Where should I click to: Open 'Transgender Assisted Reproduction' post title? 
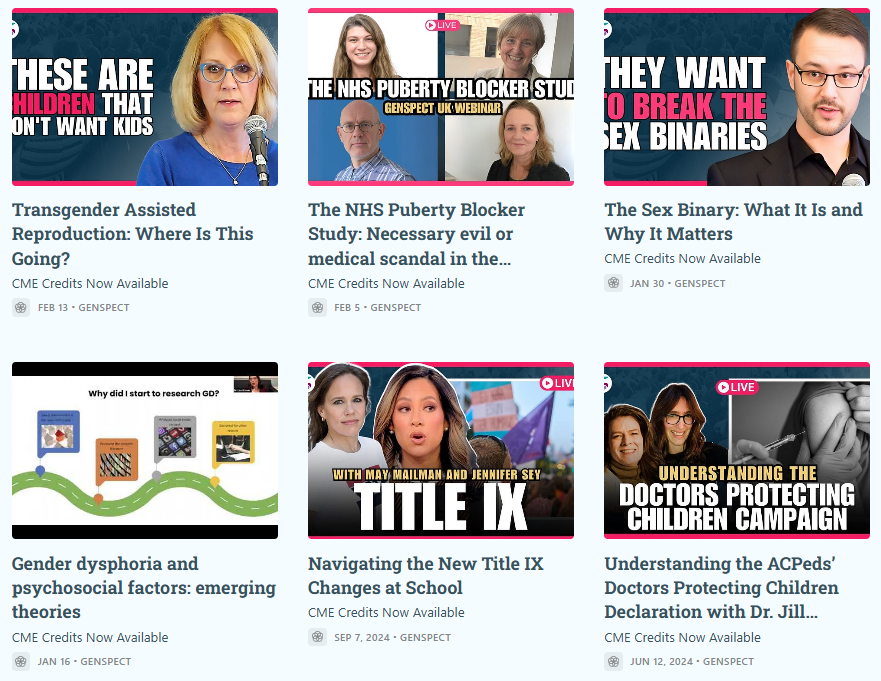[133, 234]
